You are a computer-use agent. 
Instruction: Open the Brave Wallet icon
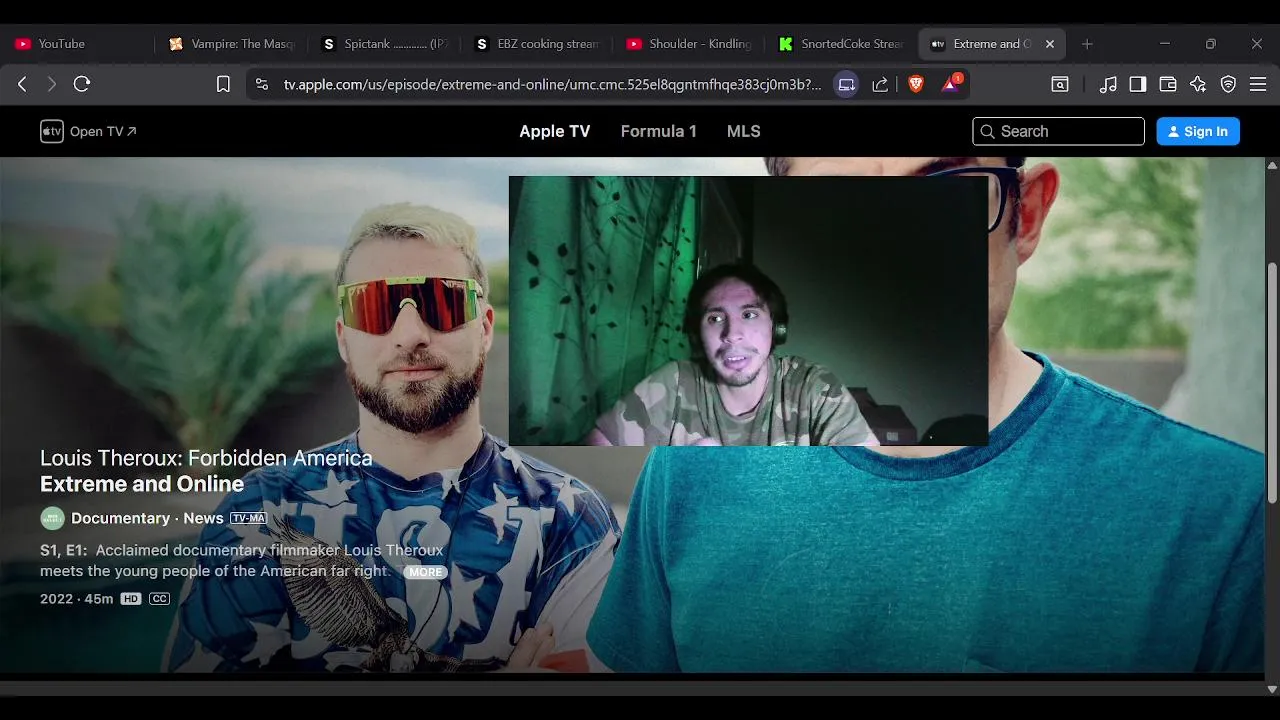pyautogui.click(x=1168, y=85)
